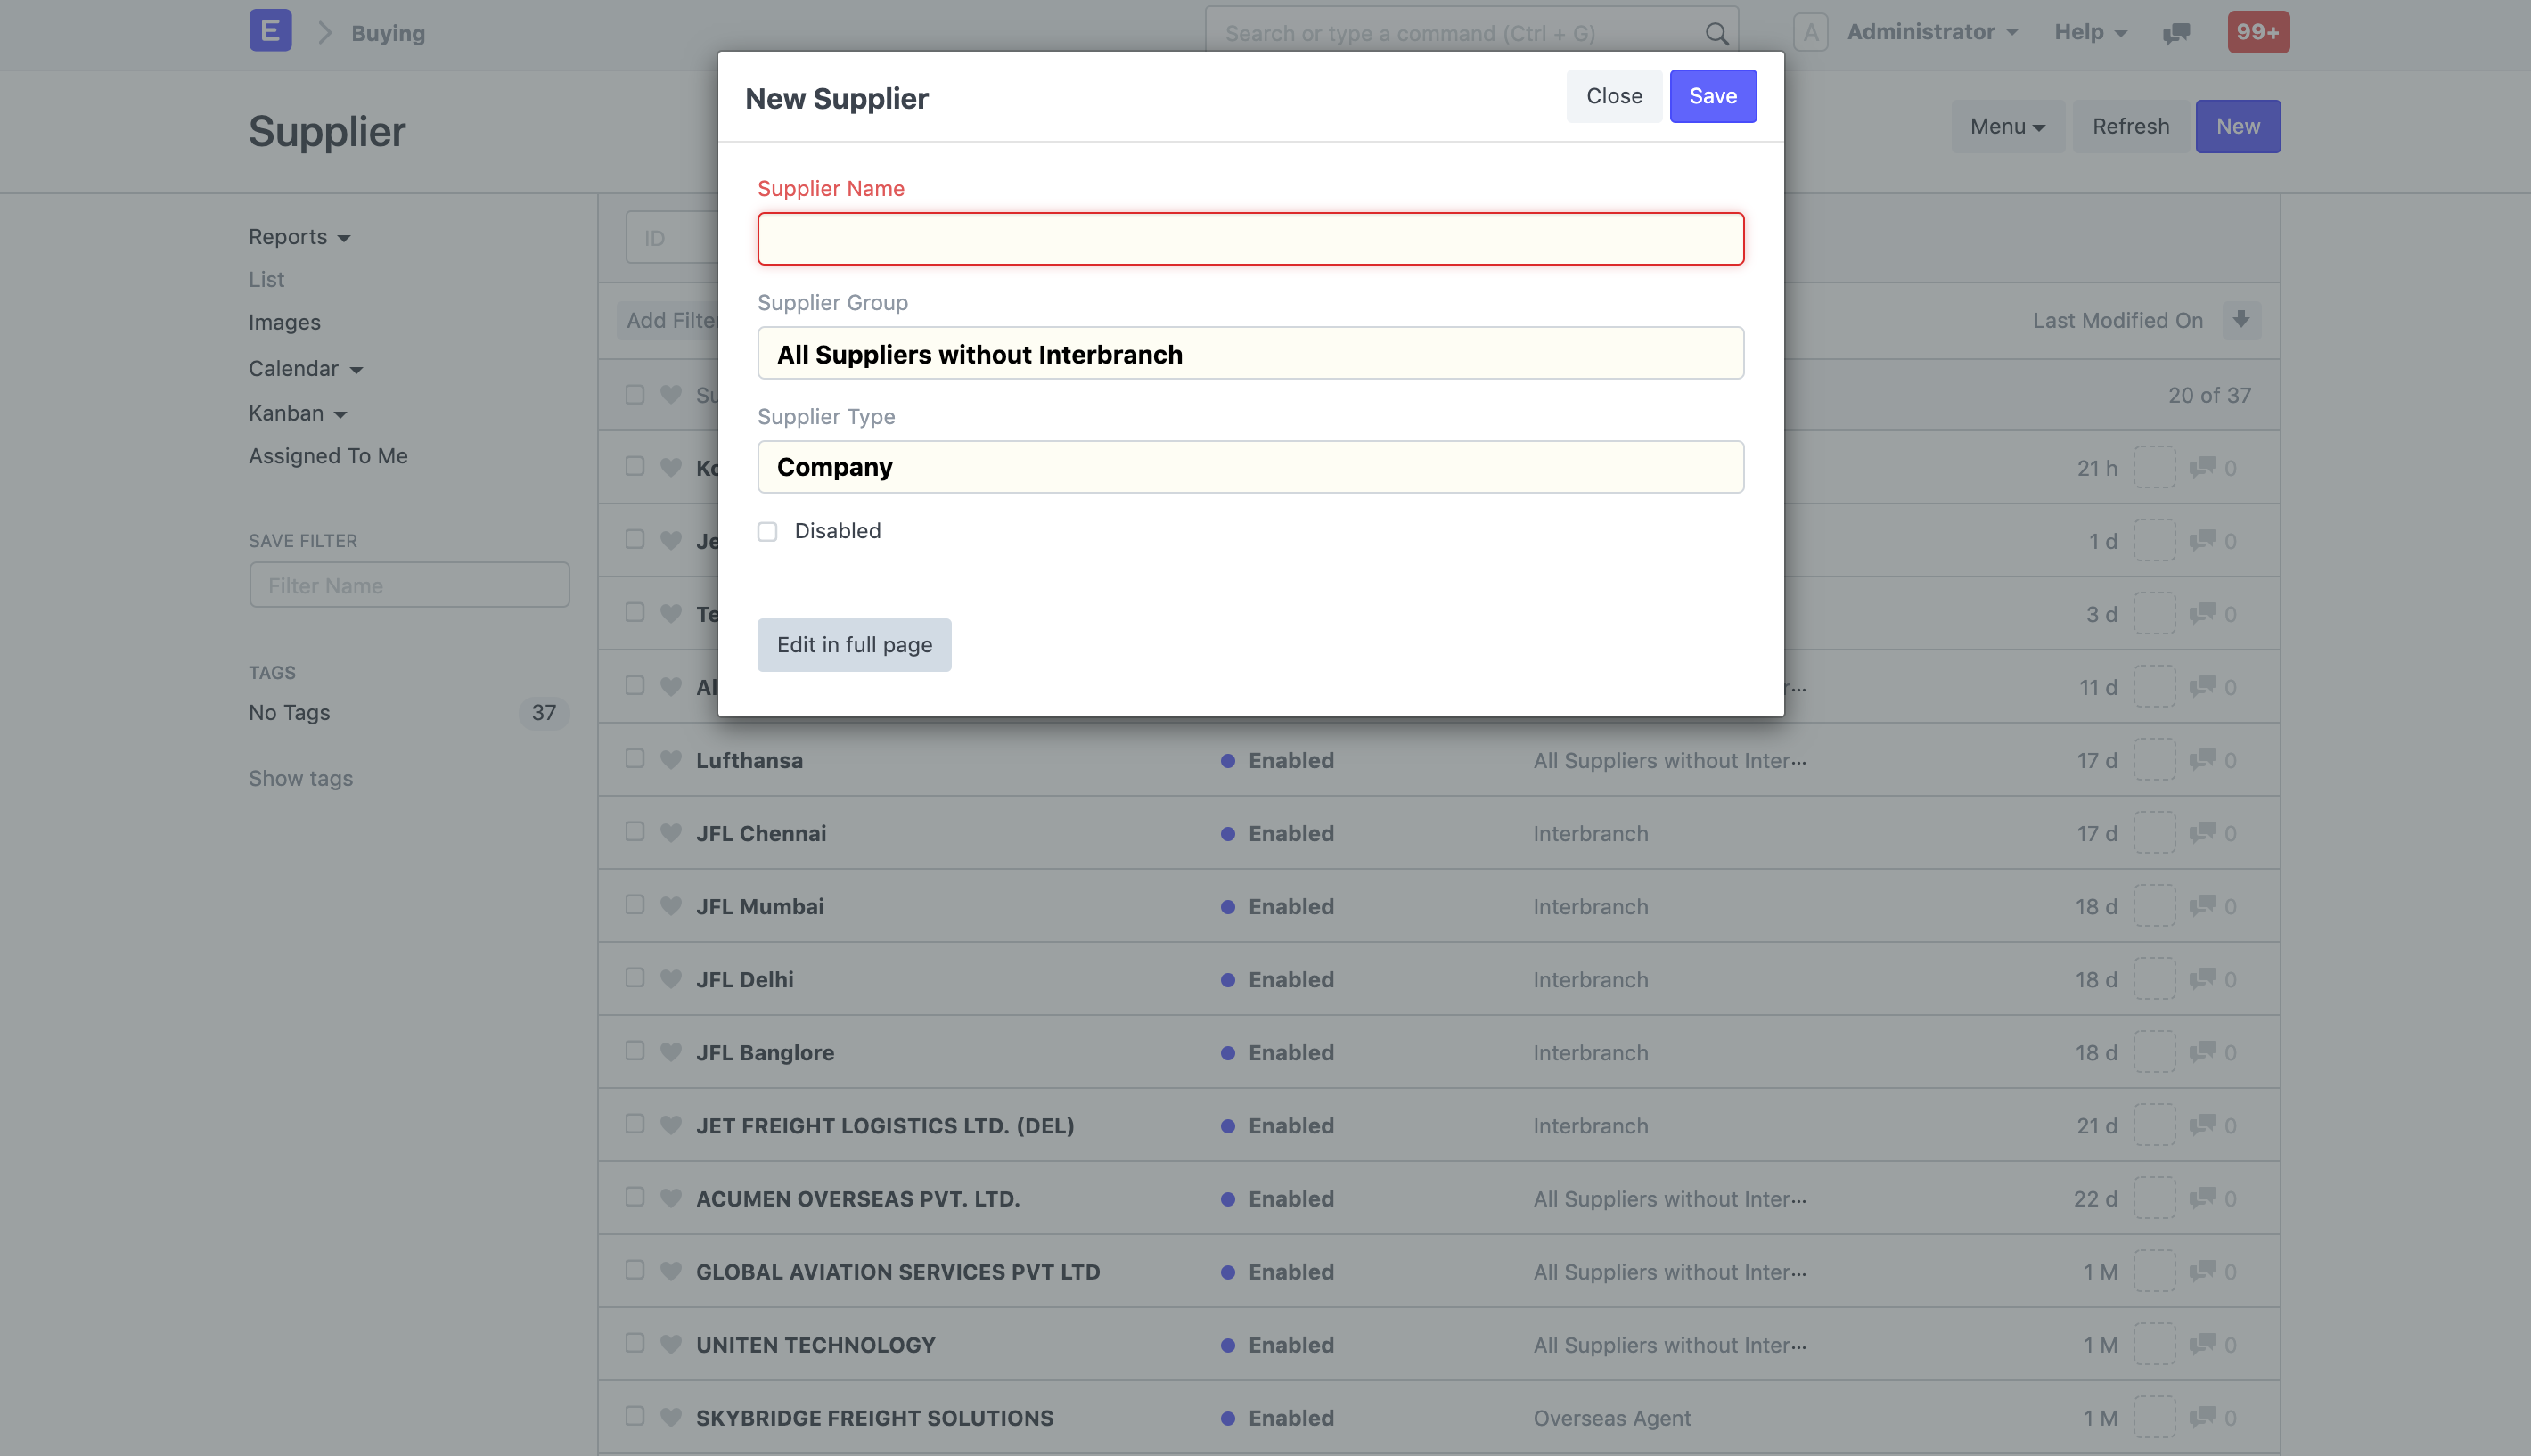
Task: Like the JFL Mumbai heart icon
Action: tap(671, 905)
